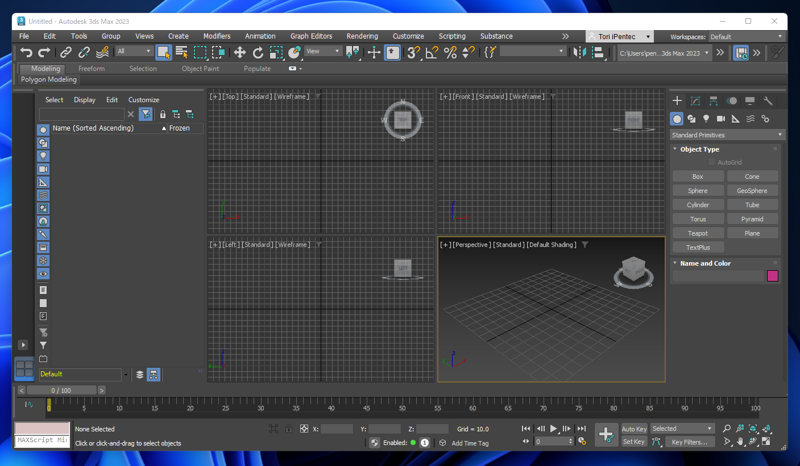Click the Play Animation button
The width and height of the screenshot is (800, 466).
(x=553, y=429)
